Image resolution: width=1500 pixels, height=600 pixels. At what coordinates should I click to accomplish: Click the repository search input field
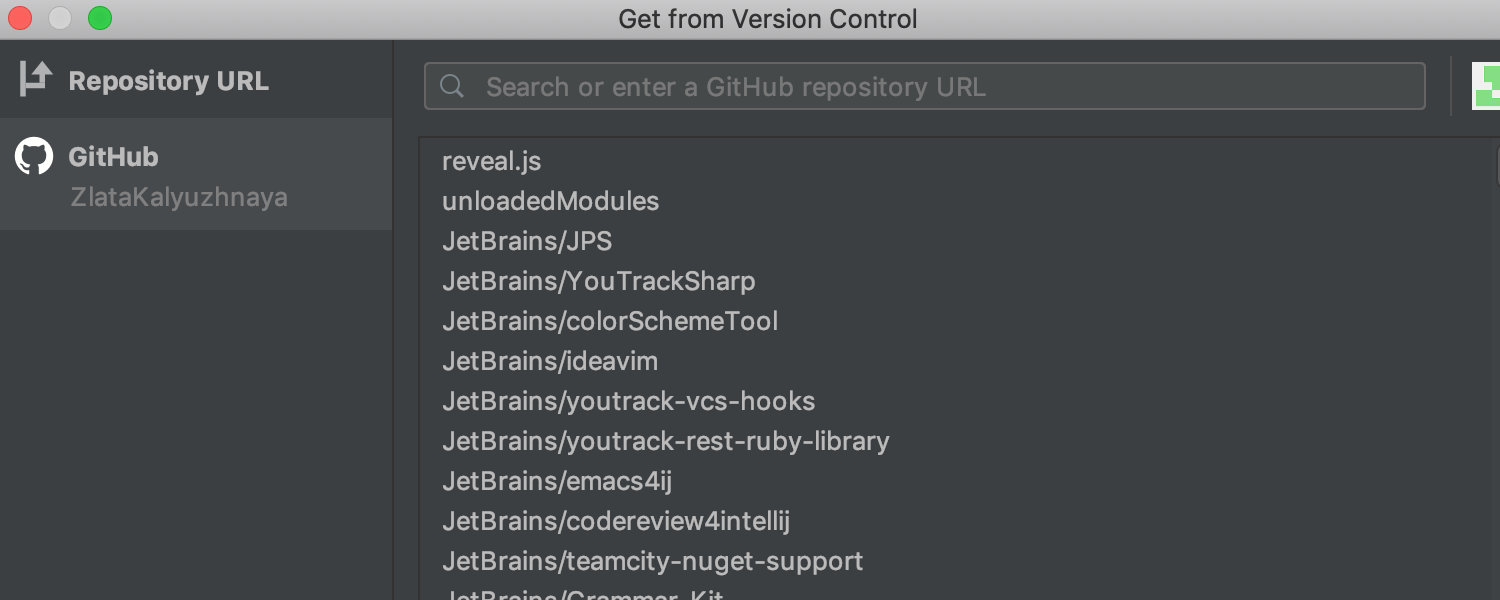[900, 86]
